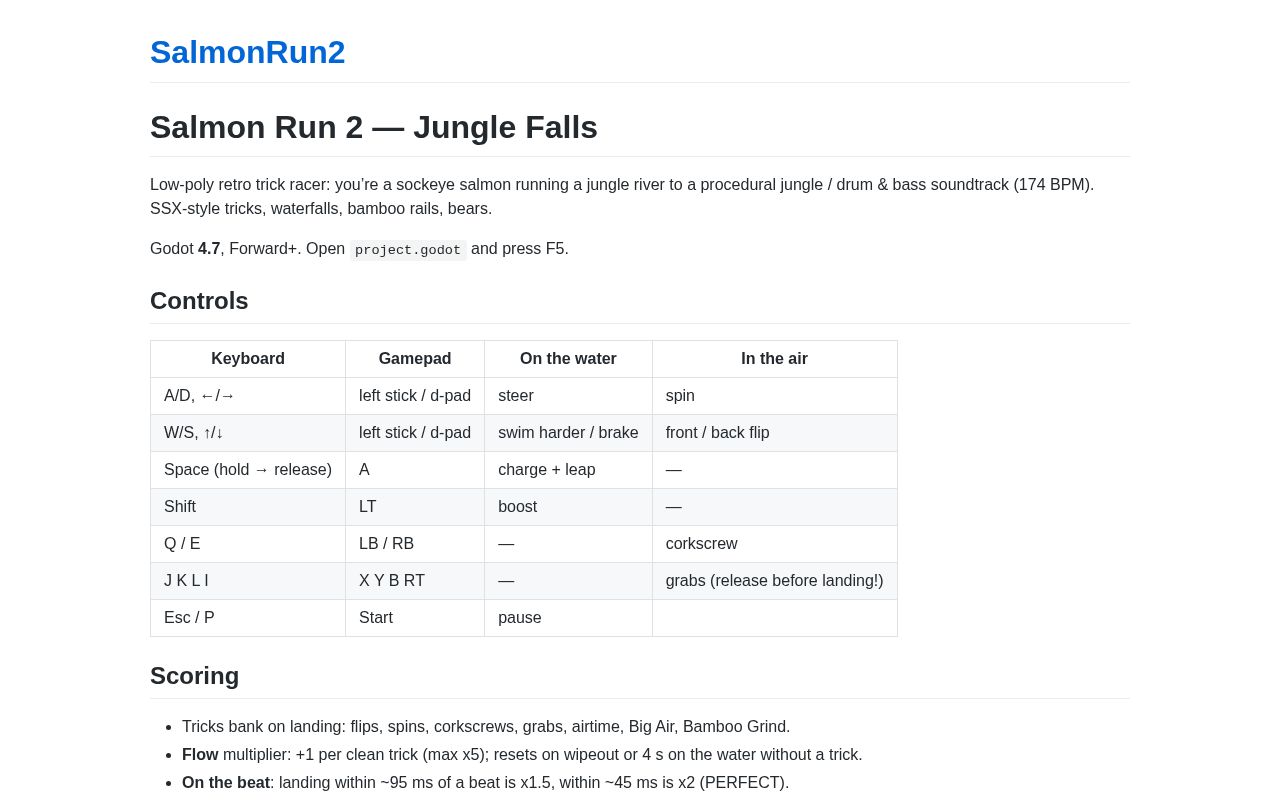Viewport: 1280px width, 800px height.
Task: Click the 'front / back flip' cell
Action: click(x=775, y=433)
